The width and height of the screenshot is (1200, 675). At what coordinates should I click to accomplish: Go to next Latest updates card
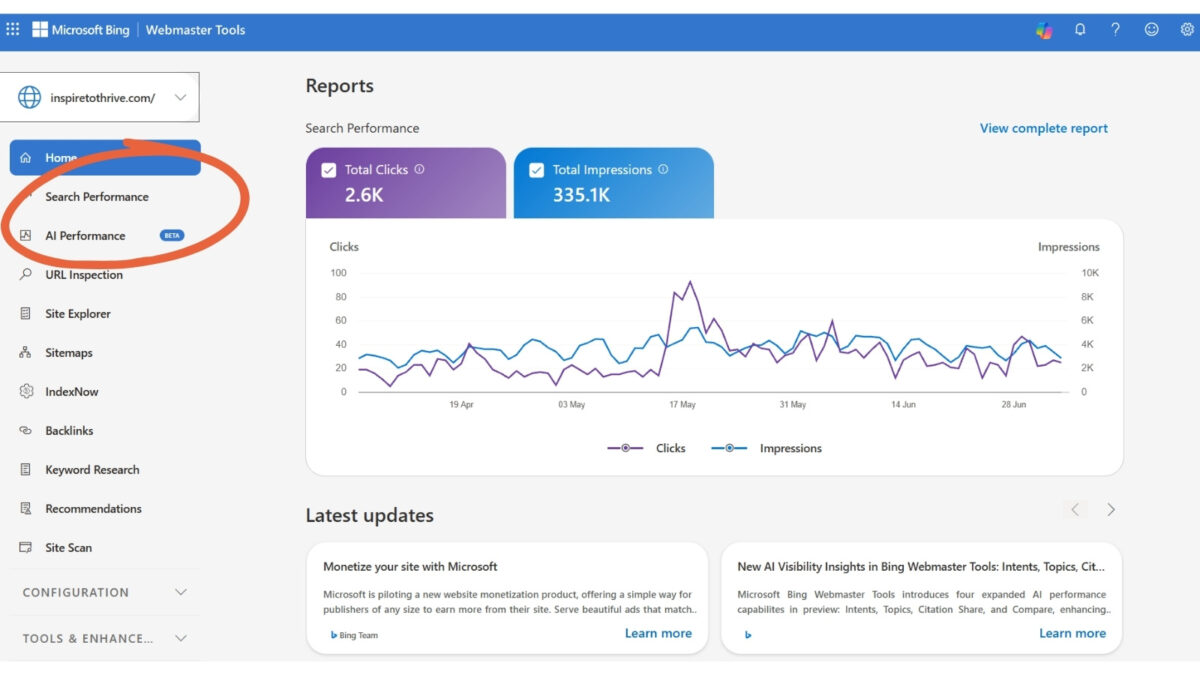pos(1111,510)
